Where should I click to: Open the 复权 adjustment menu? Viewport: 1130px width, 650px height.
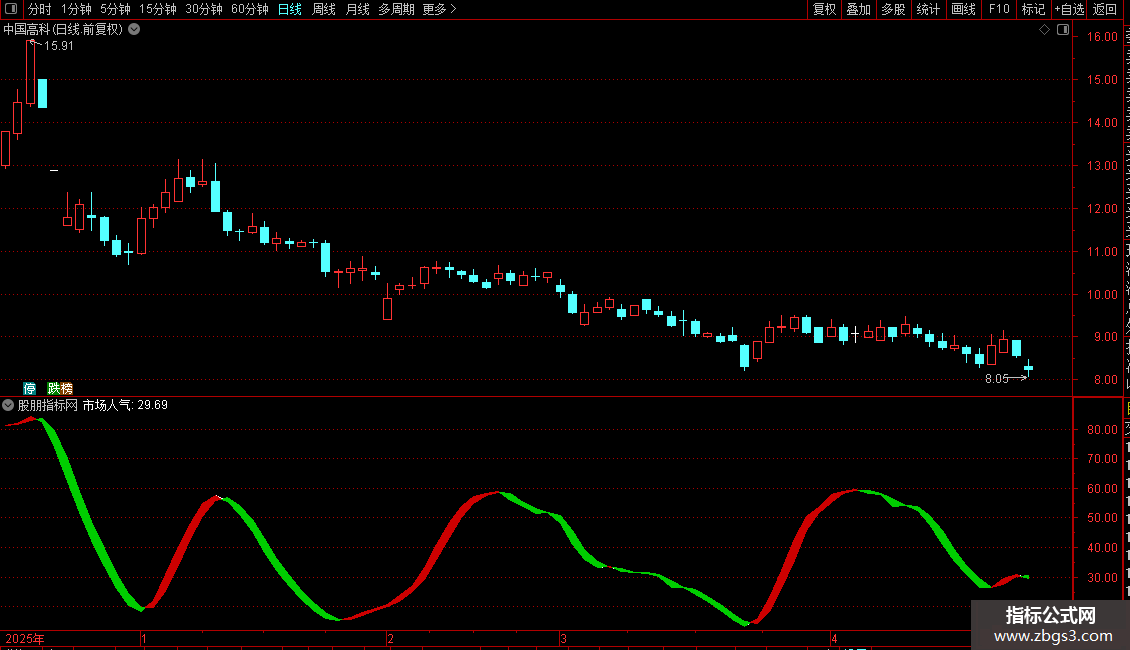tap(824, 9)
